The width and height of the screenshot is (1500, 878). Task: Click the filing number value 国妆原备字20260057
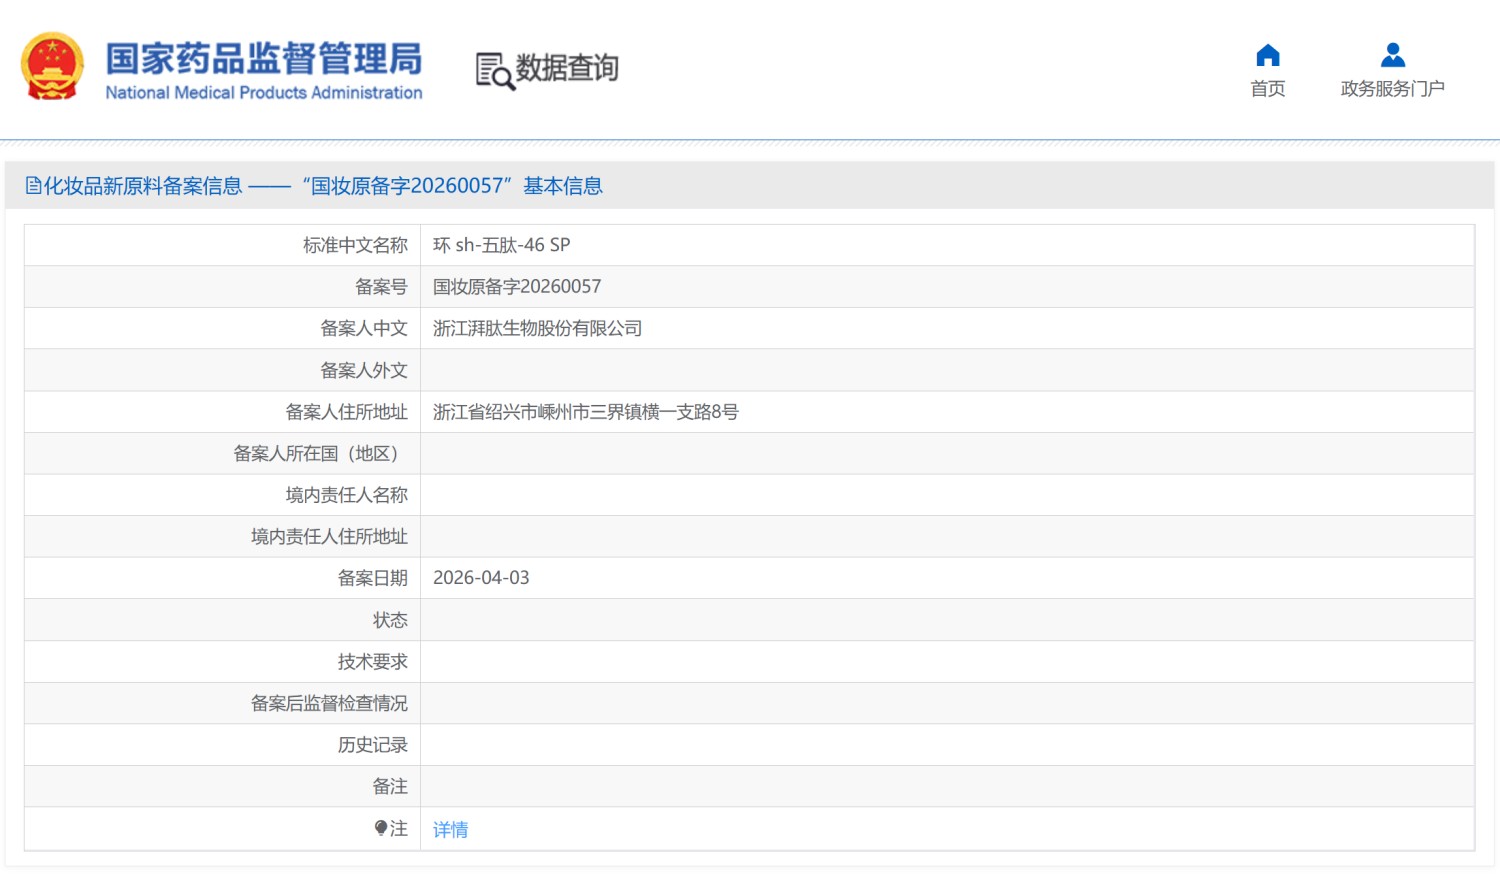517,287
